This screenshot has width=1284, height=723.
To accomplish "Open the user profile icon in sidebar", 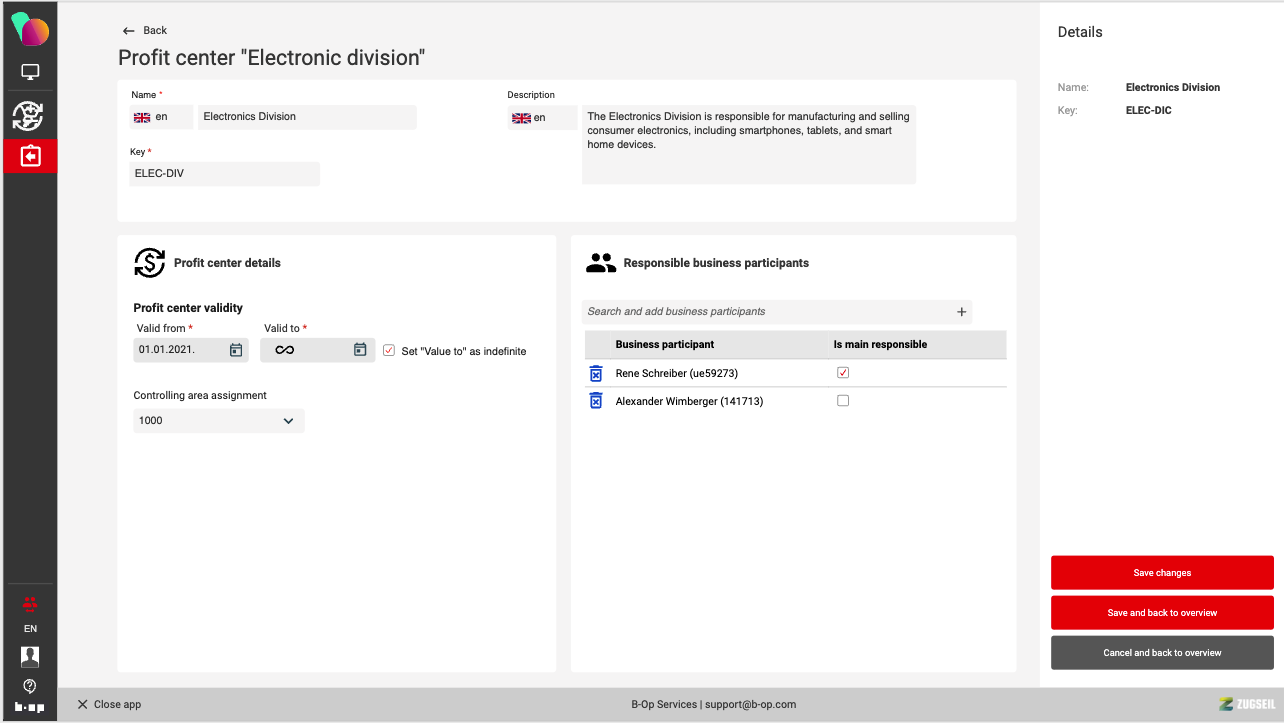I will [30, 657].
